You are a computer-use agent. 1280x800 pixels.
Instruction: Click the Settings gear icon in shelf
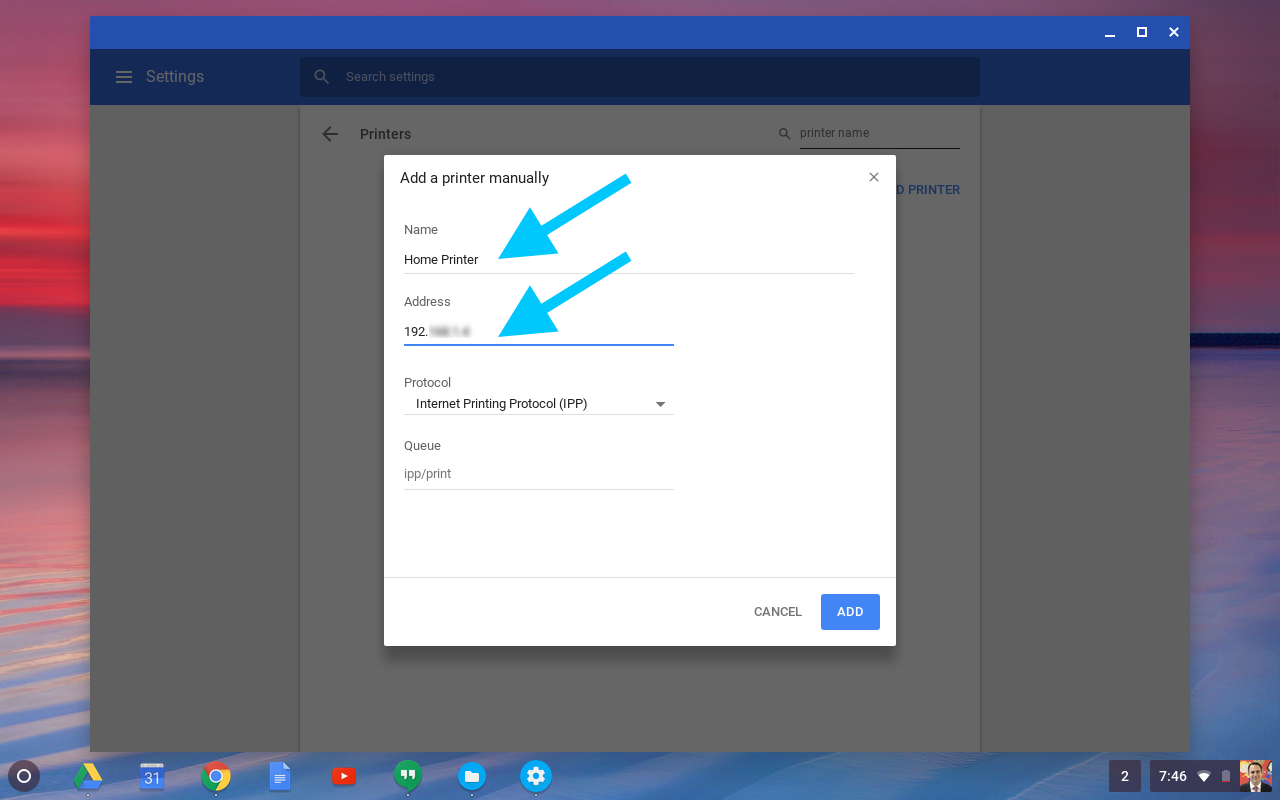point(535,776)
